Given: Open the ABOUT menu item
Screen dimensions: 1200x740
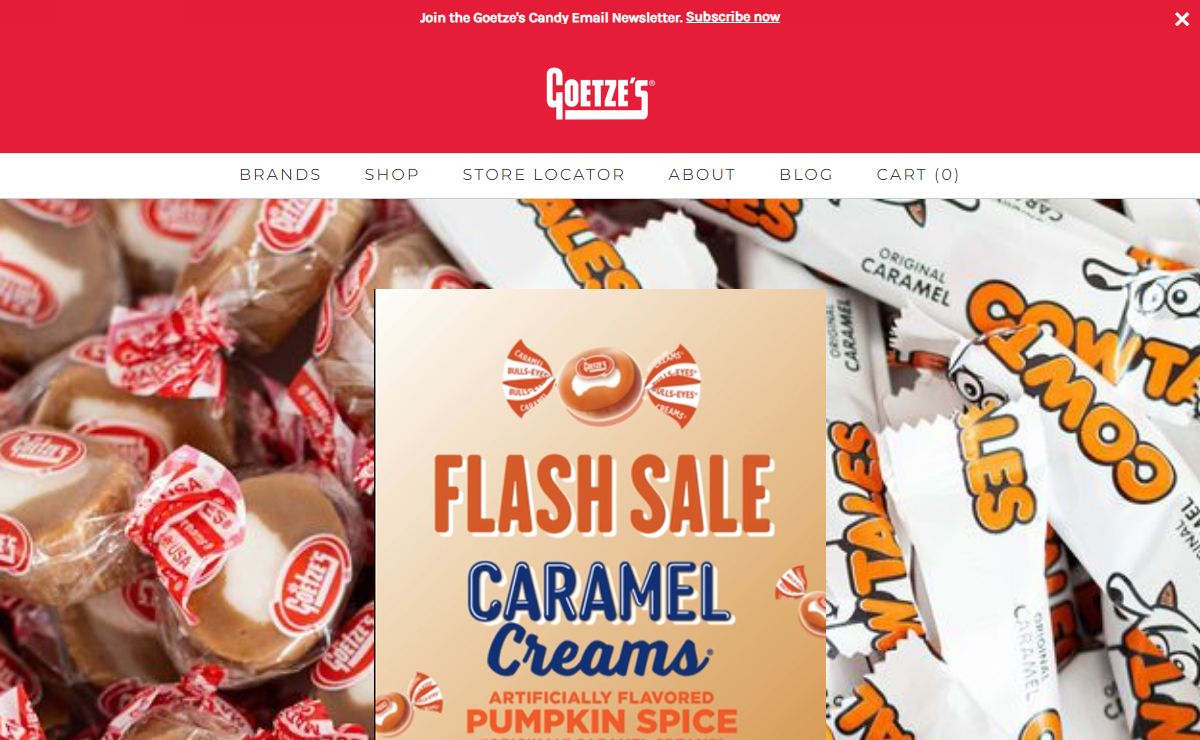Looking at the screenshot, I should point(702,174).
